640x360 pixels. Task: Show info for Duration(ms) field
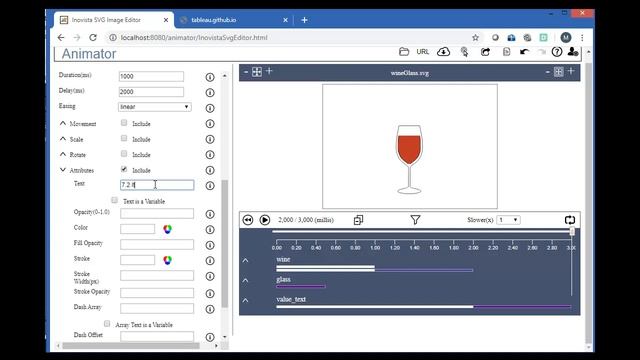(x=210, y=77)
